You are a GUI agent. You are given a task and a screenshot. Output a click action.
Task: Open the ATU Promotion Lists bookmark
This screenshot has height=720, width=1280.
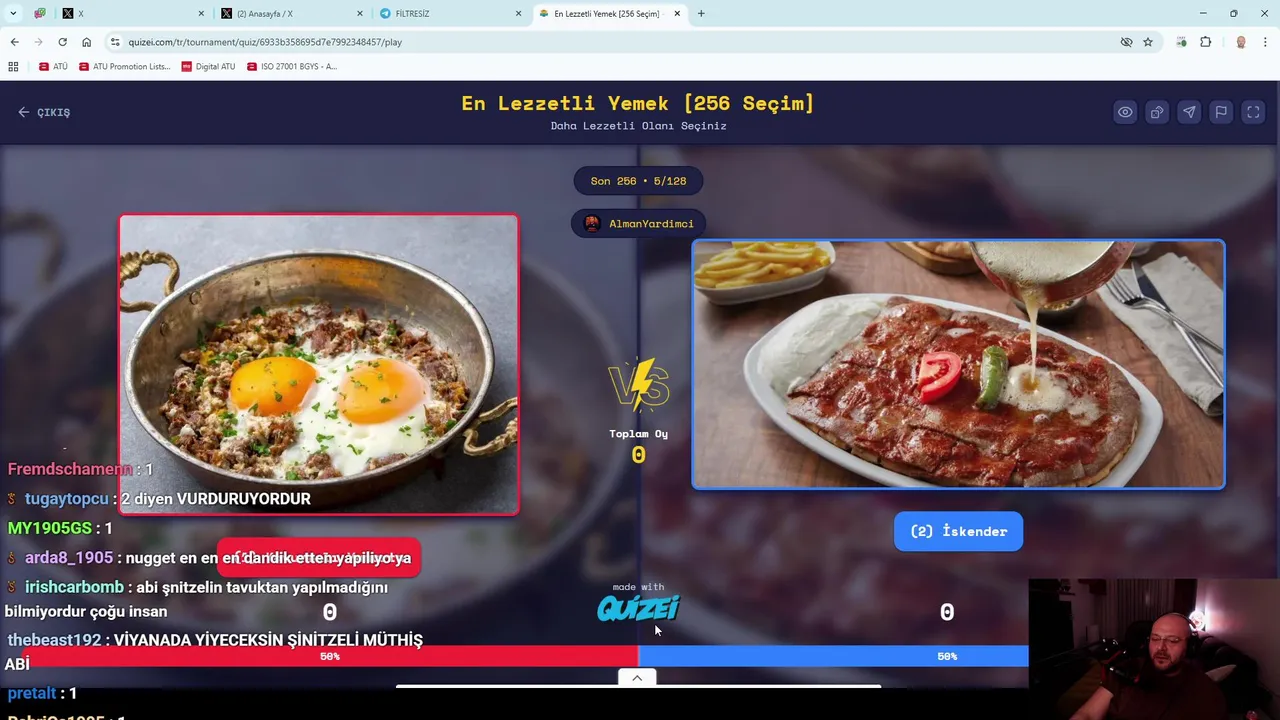click(x=124, y=67)
